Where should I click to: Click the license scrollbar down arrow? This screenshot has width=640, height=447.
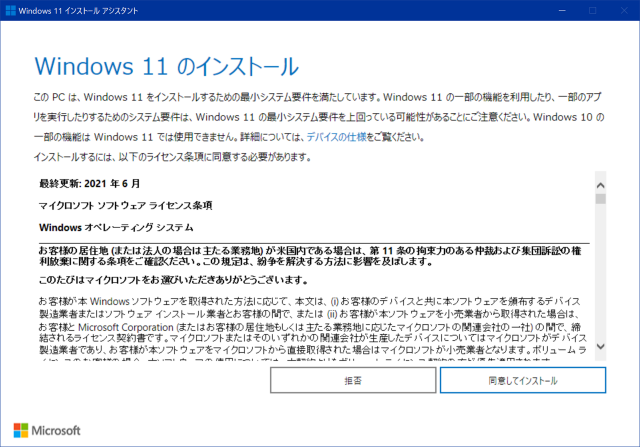click(600, 346)
